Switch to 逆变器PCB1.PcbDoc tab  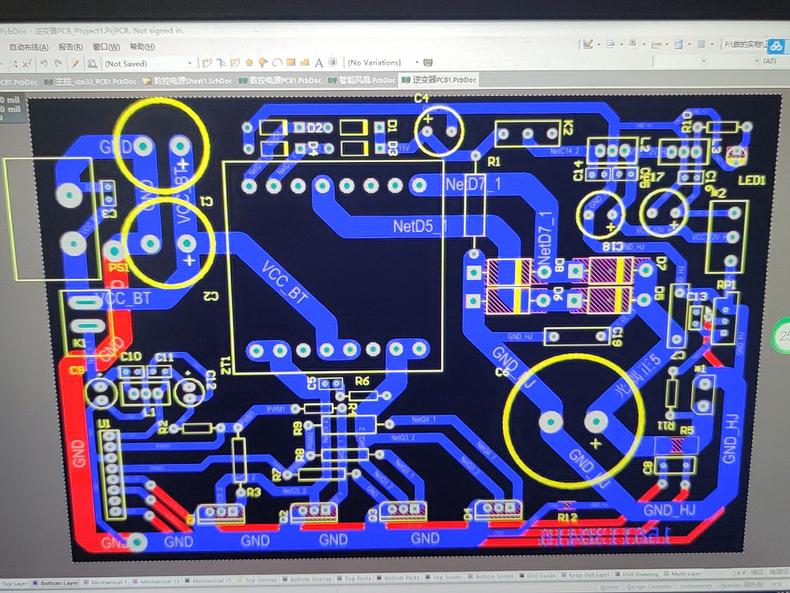pos(438,80)
